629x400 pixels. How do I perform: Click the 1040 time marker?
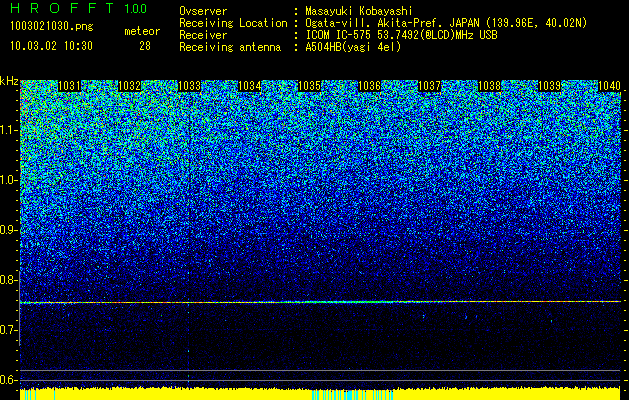609,86
